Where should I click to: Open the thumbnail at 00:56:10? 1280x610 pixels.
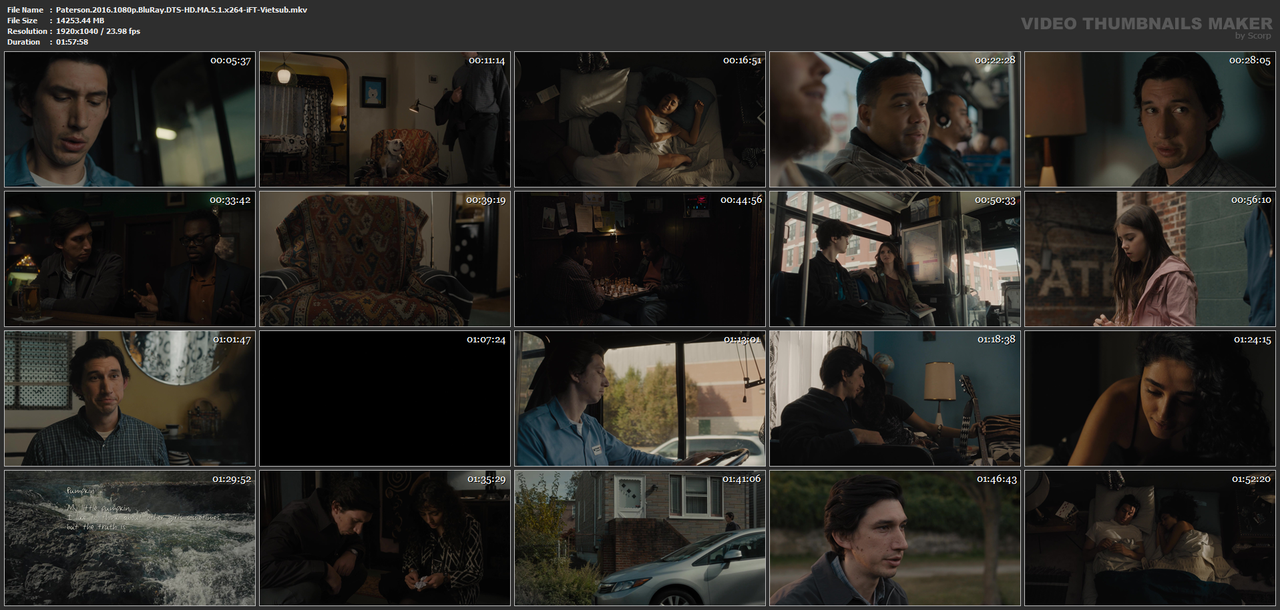point(1150,259)
